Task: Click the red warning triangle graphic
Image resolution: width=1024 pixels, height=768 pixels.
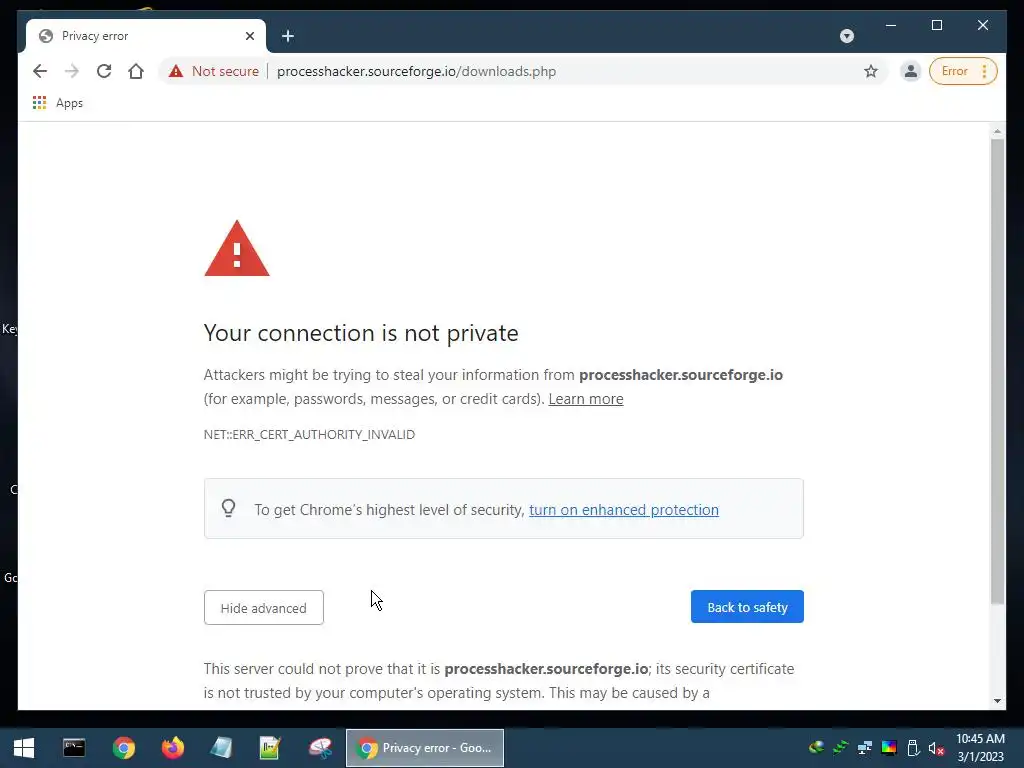Action: click(x=236, y=248)
